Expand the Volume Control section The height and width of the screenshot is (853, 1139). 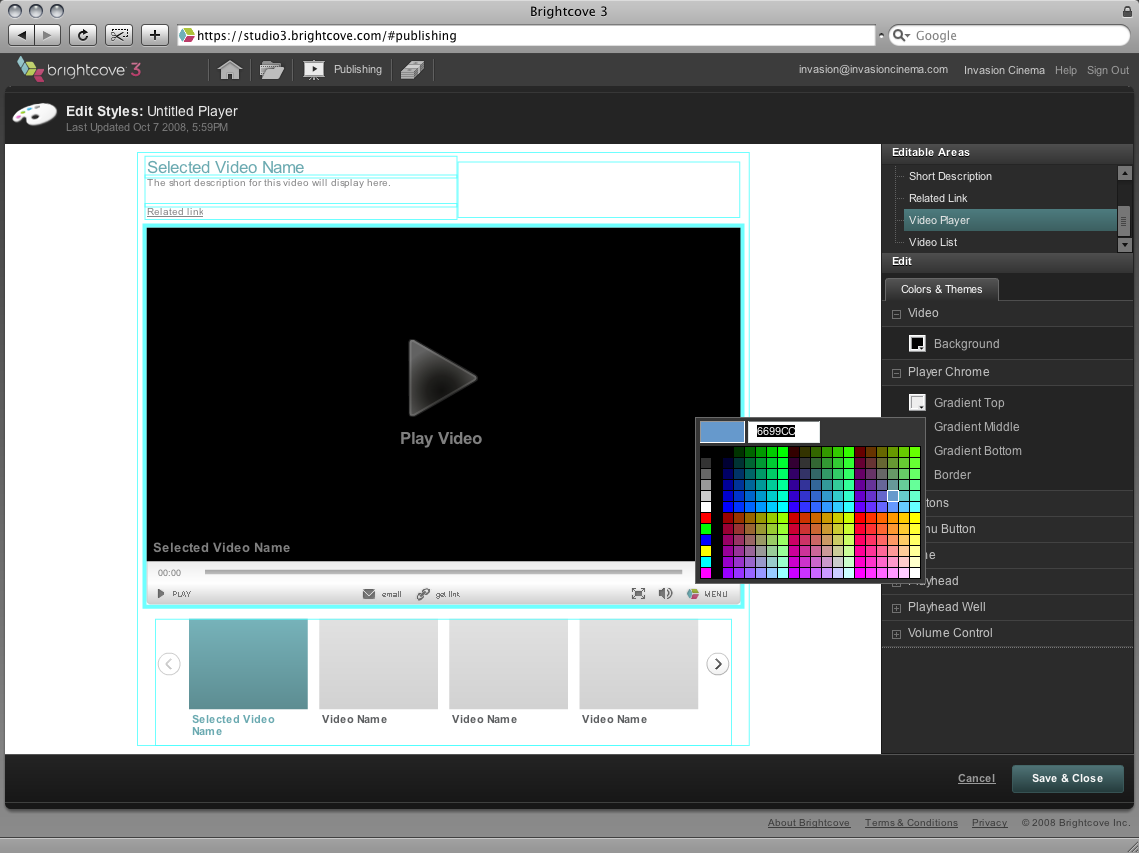click(896, 634)
